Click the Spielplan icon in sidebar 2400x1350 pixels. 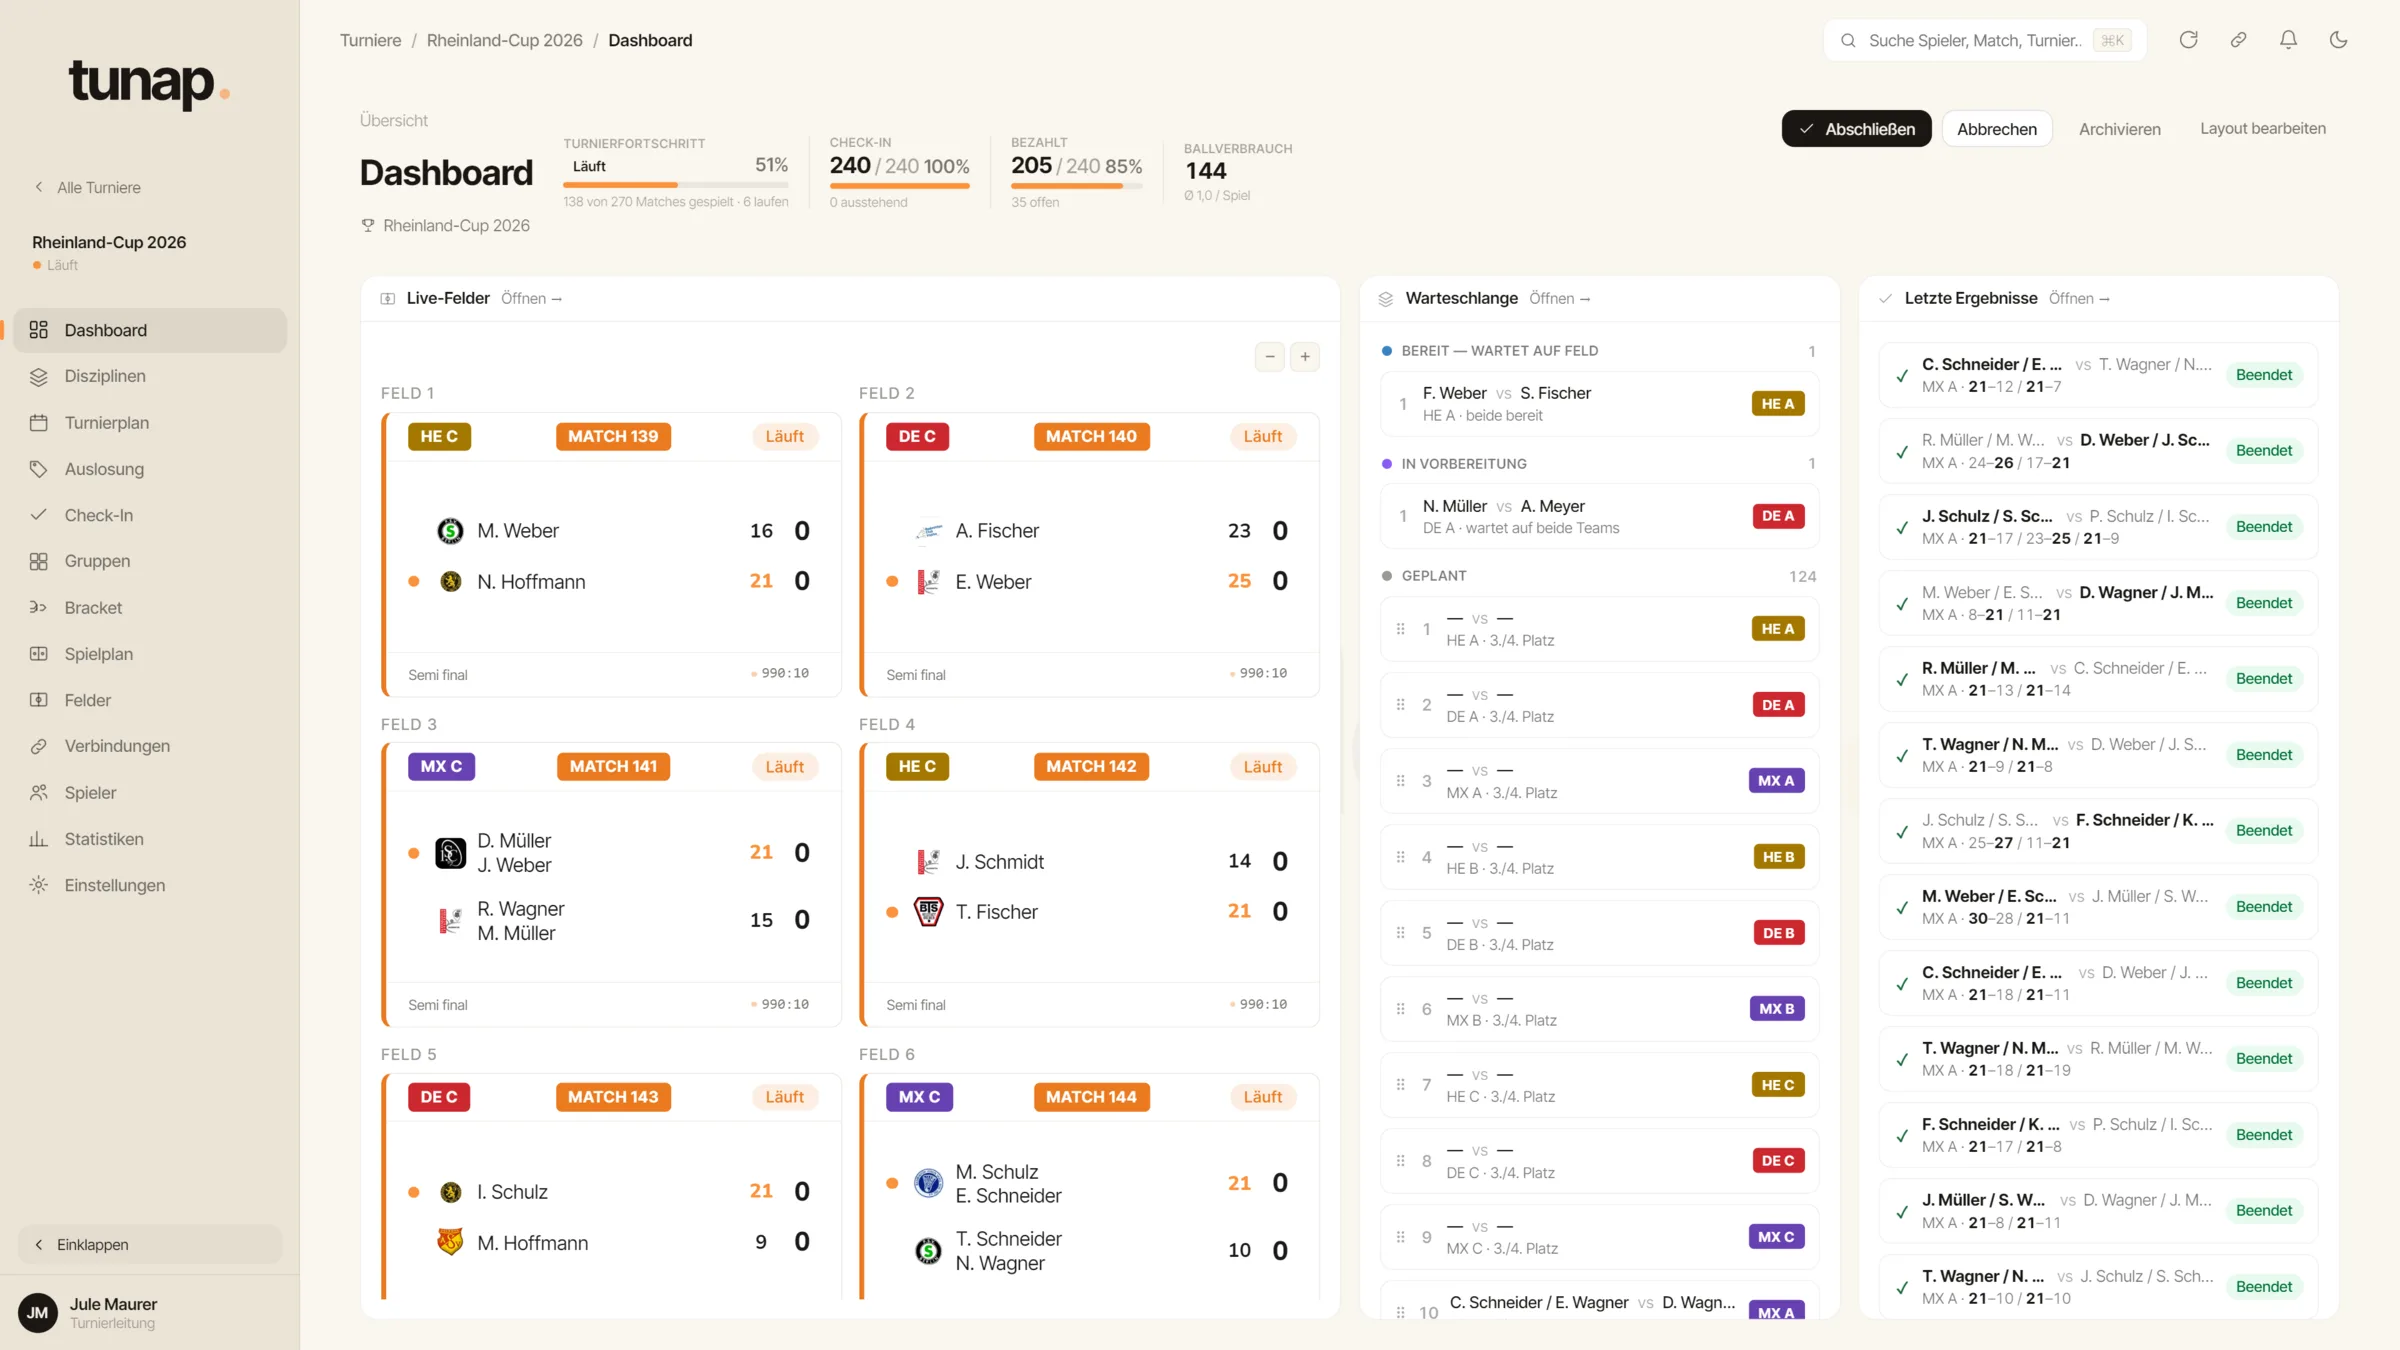[x=38, y=654]
